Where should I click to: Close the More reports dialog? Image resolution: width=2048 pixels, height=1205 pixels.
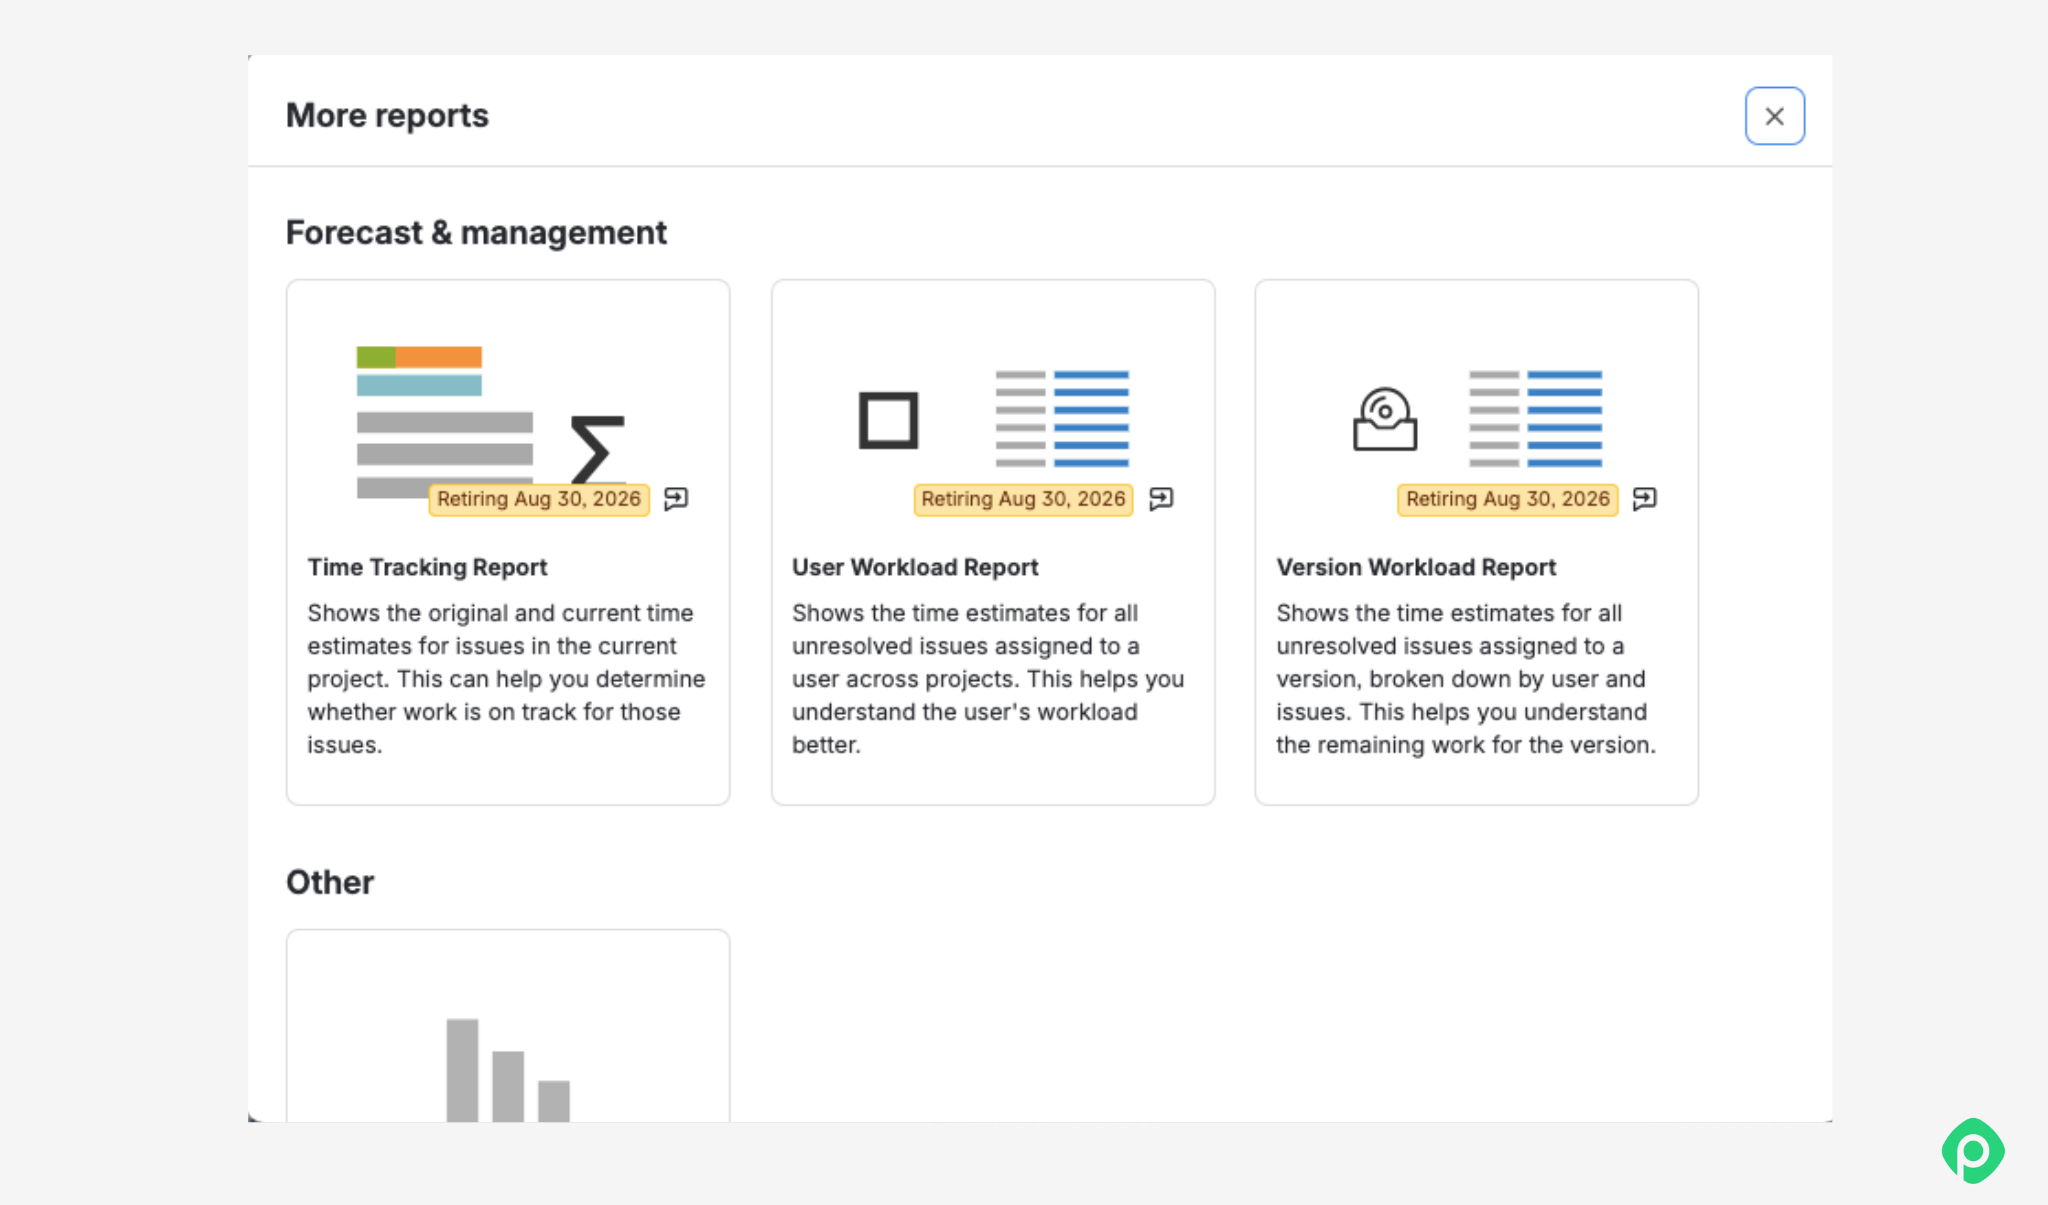pos(1774,116)
